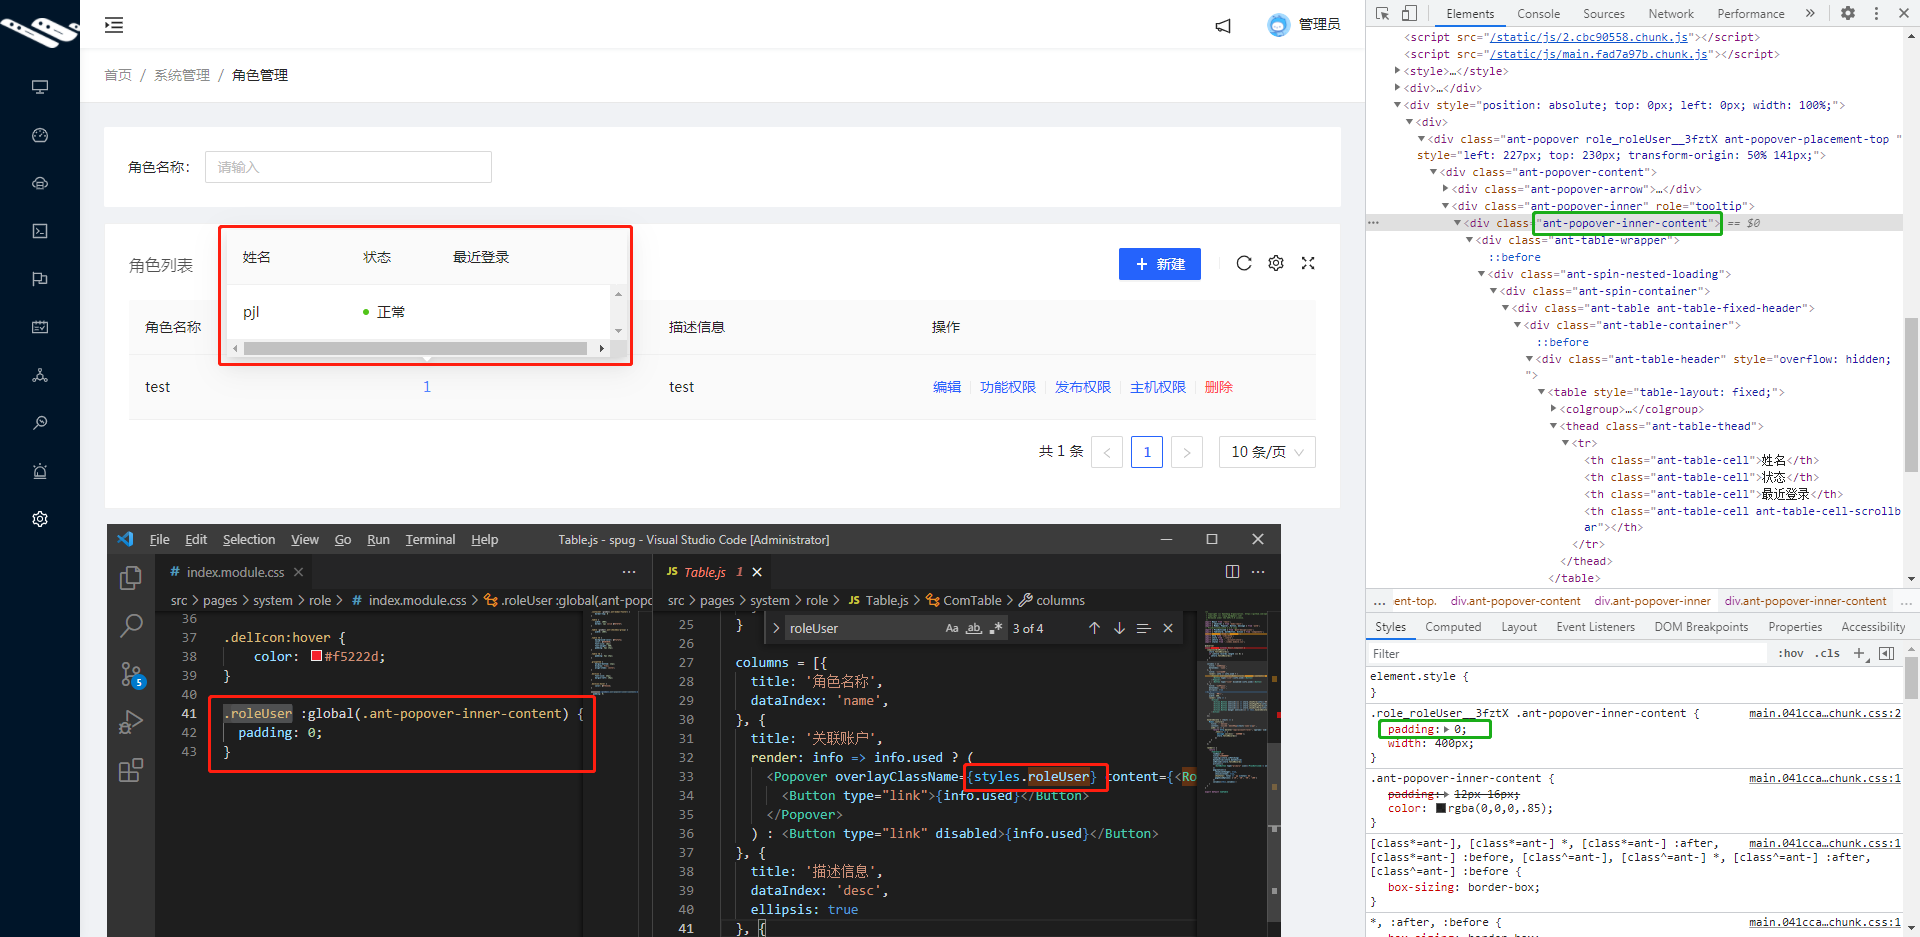The image size is (1920, 937).
Task: Collapse the <thead class="ant-table-thead"> node
Action: click(1553, 426)
